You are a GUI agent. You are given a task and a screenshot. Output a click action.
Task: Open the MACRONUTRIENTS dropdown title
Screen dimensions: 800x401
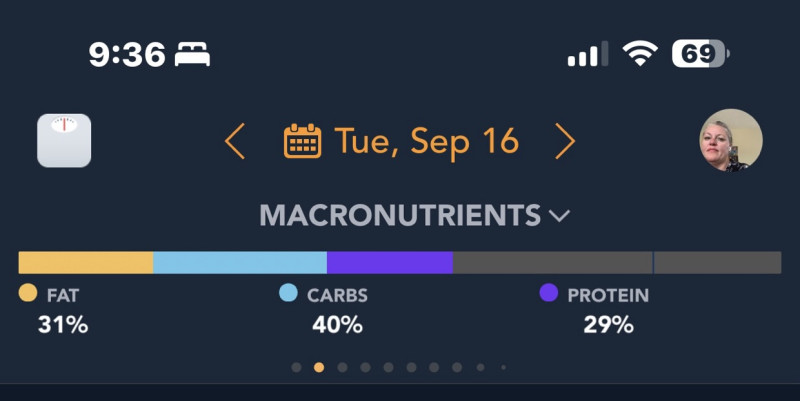(400, 215)
